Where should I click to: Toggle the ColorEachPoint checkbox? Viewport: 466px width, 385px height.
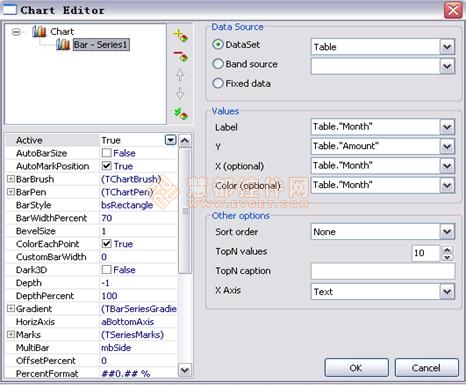(107, 244)
